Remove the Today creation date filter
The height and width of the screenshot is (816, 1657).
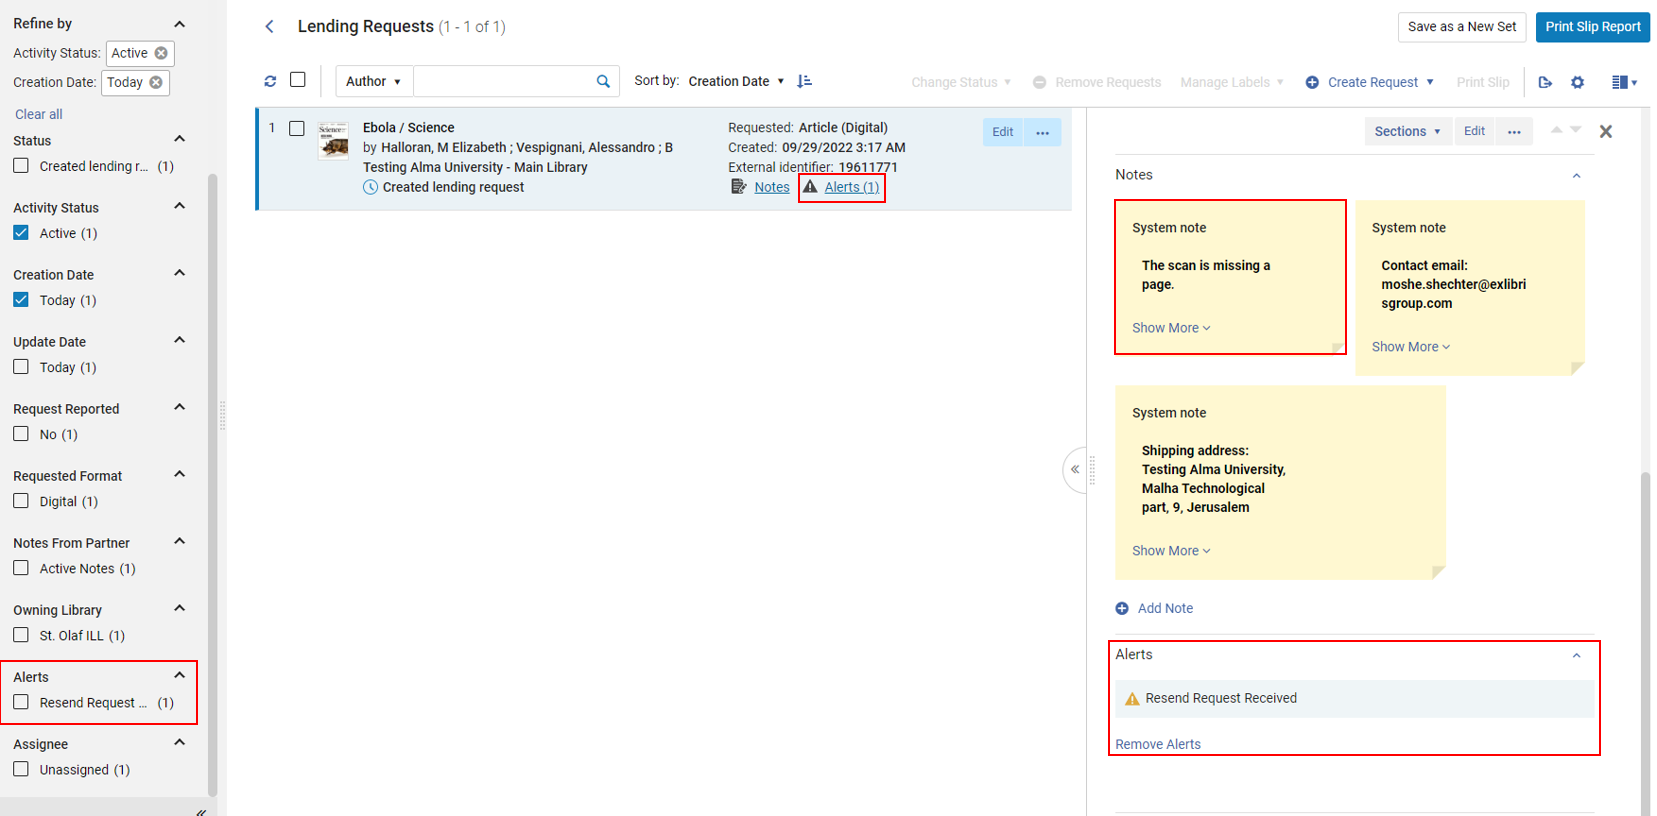coord(156,82)
